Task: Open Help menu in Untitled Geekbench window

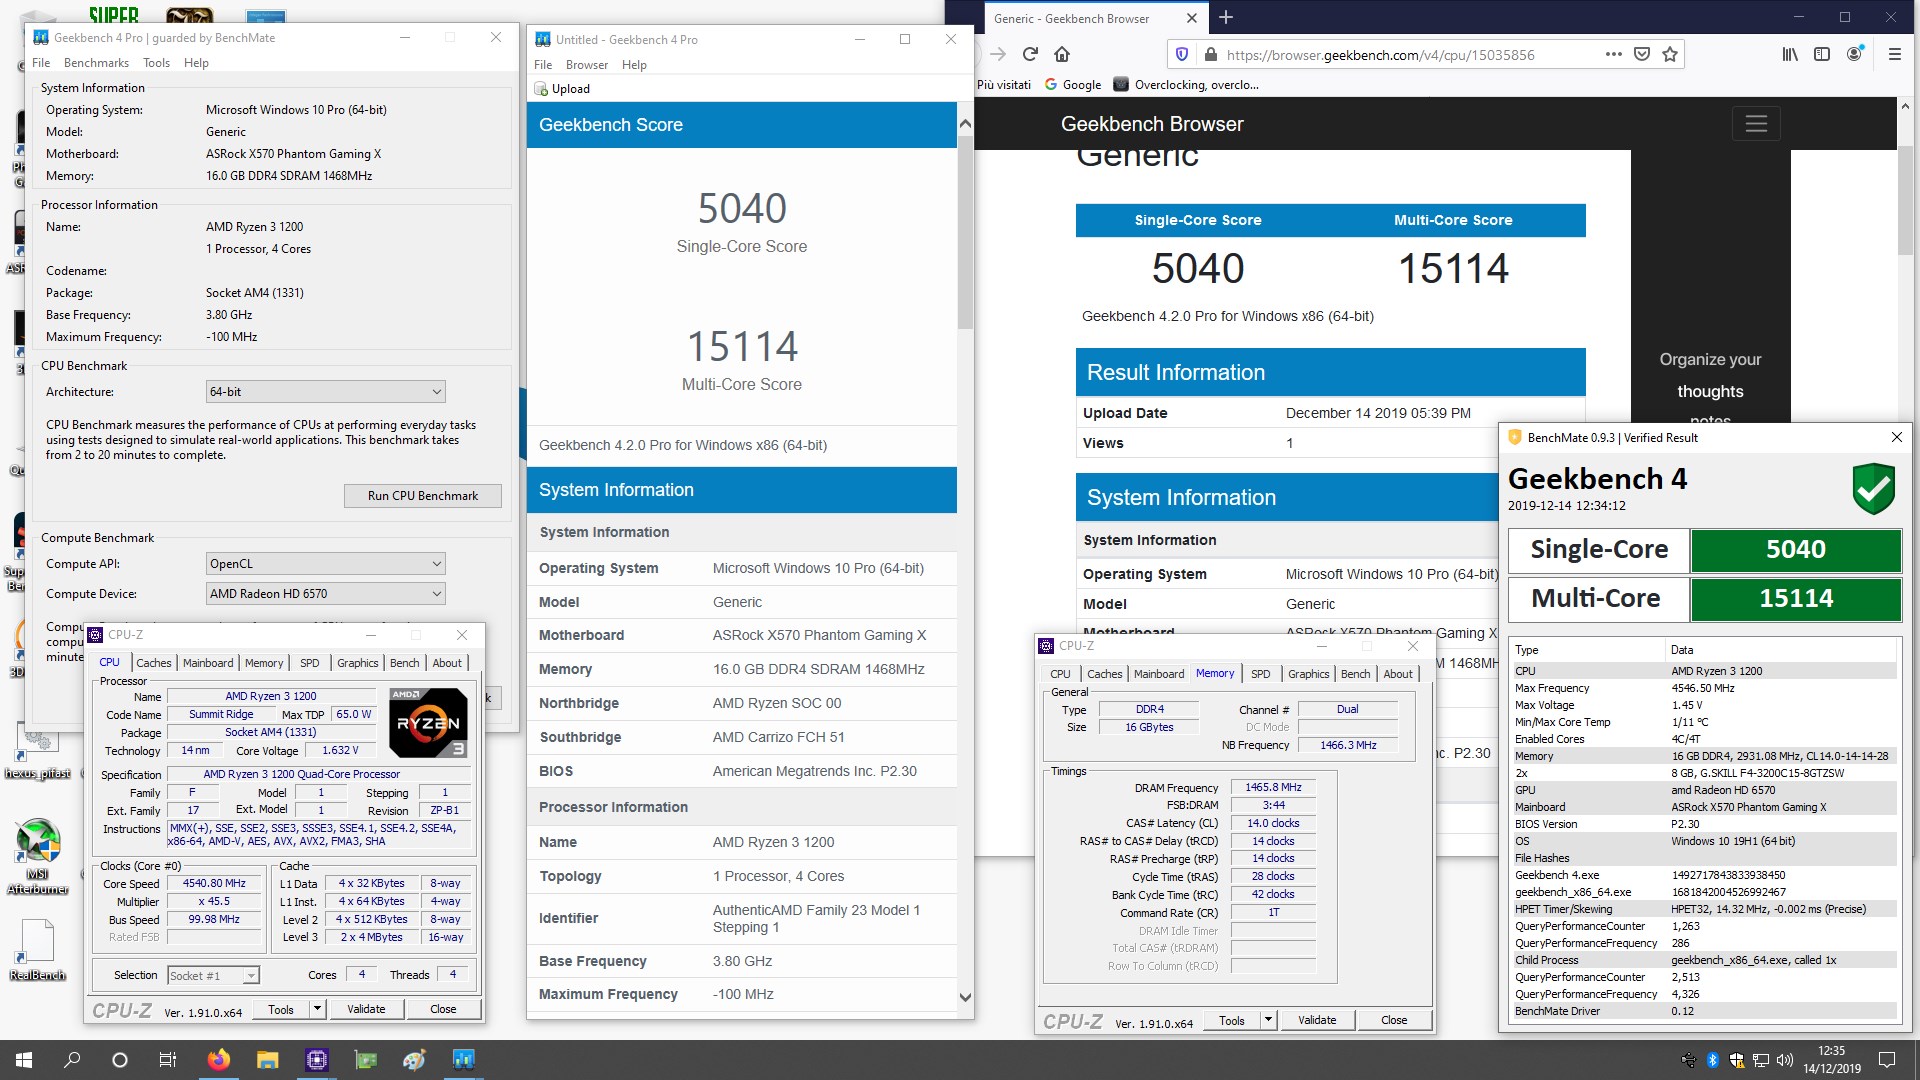Action: pyautogui.click(x=634, y=65)
